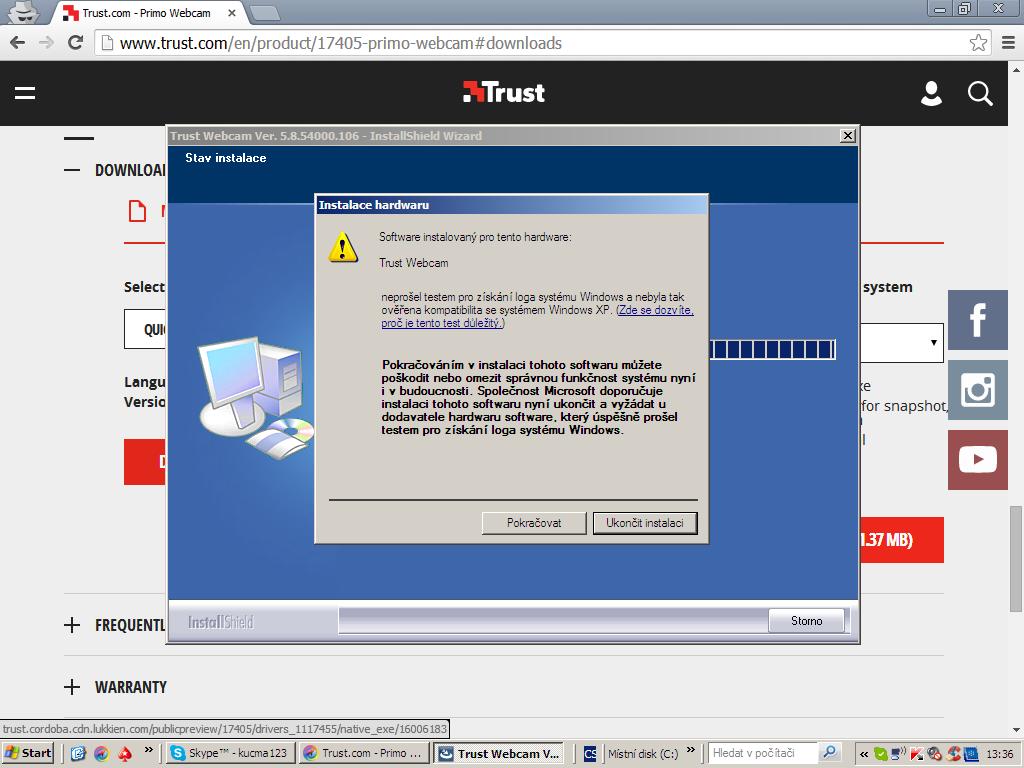Viewport: 1024px width, 768px height.
Task: Switch to Skype window in taskbar
Action: point(231,753)
